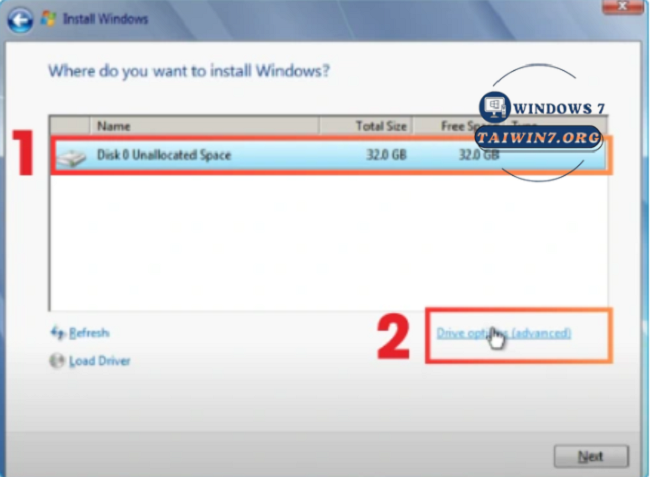Screen dimensions: 650x477
Task: Click the Load Driver disc icon
Action: pyautogui.click(x=57, y=361)
